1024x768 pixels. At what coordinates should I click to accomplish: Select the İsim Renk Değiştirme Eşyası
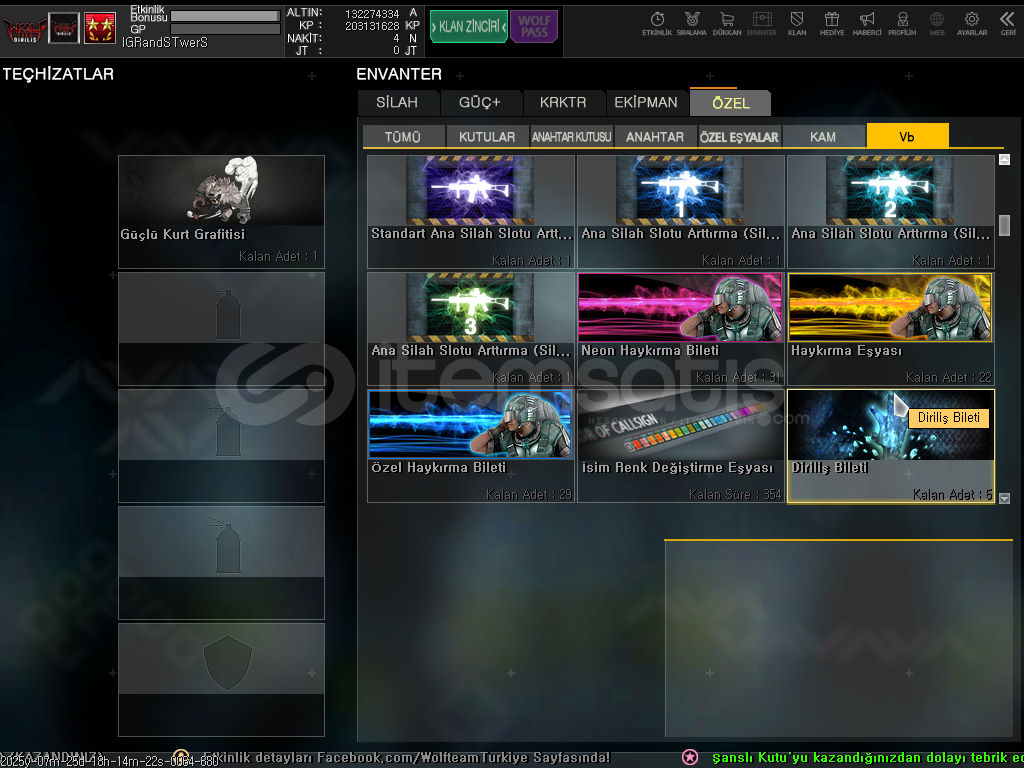(680, 446)
